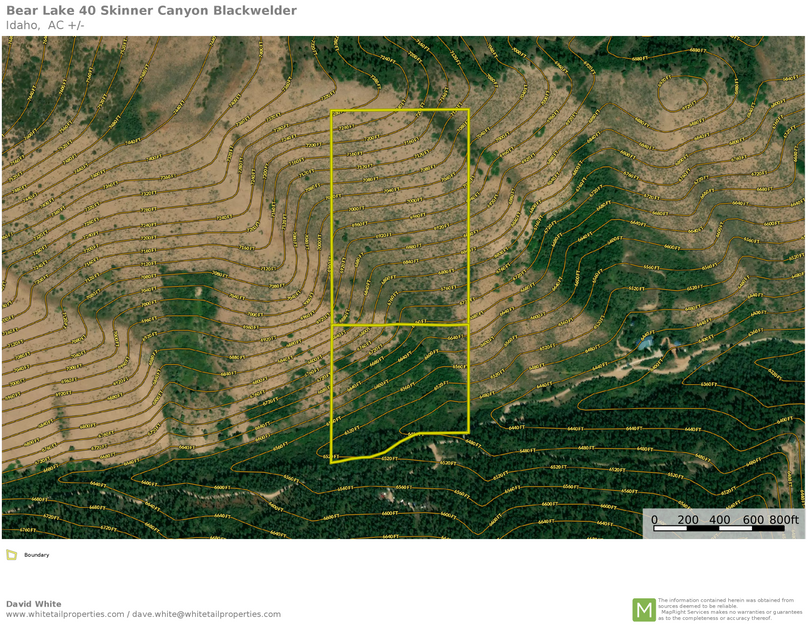Click the blue-roofed house on the map
The image size is (808, 625).
(646, 343)
